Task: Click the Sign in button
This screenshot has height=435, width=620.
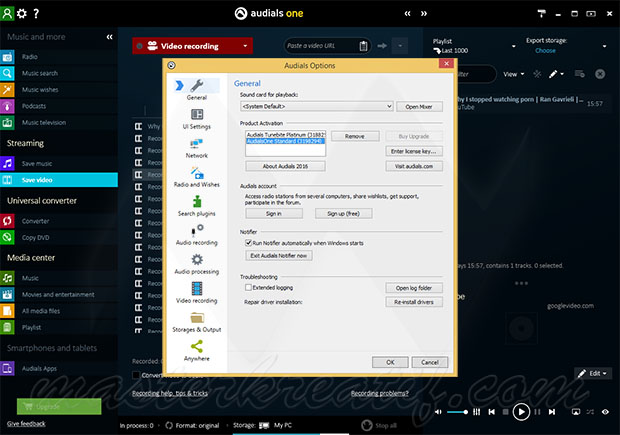Action: 274,214
